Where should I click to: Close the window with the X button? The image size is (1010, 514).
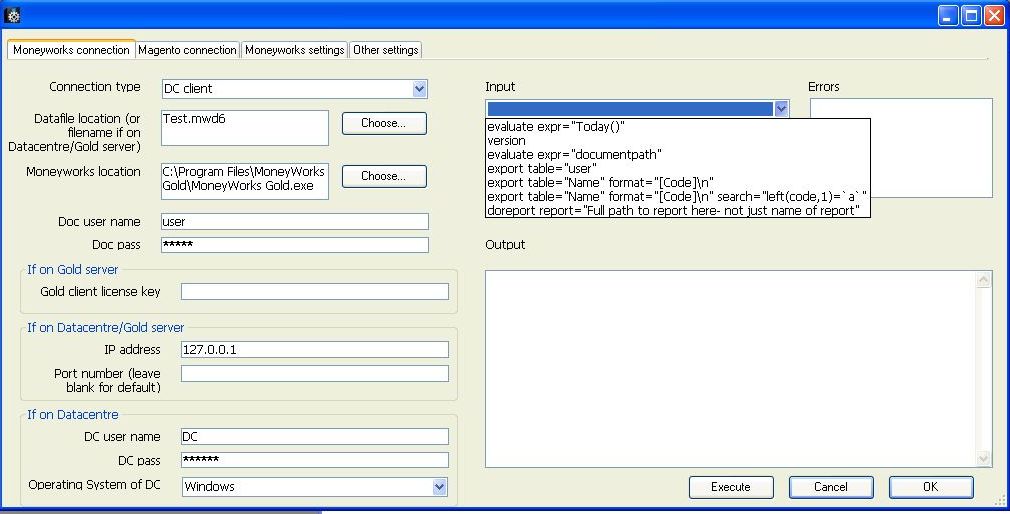(994, 15)
